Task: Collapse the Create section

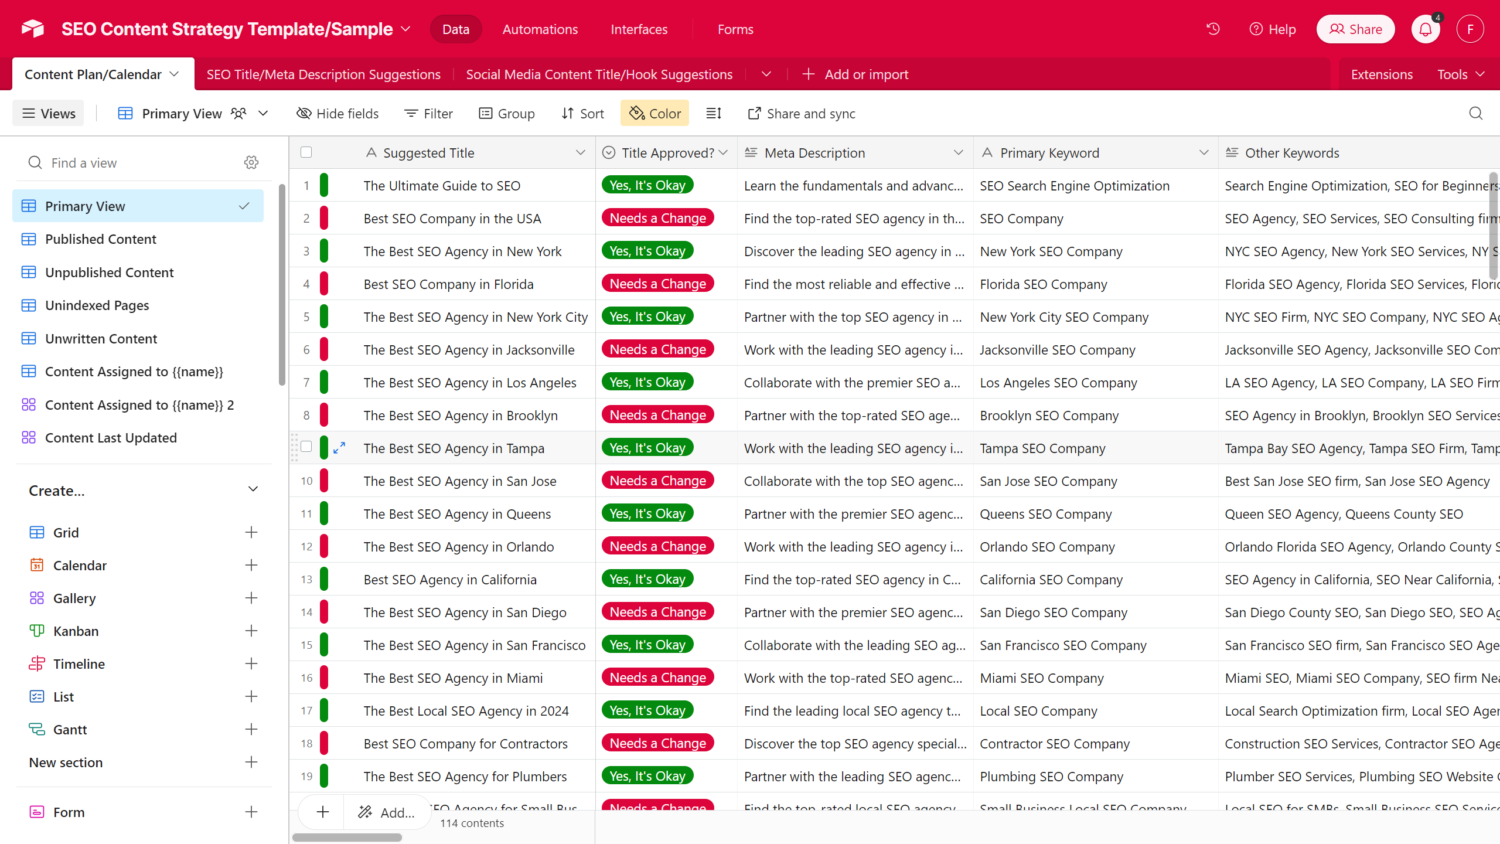Action: point(253,490)
